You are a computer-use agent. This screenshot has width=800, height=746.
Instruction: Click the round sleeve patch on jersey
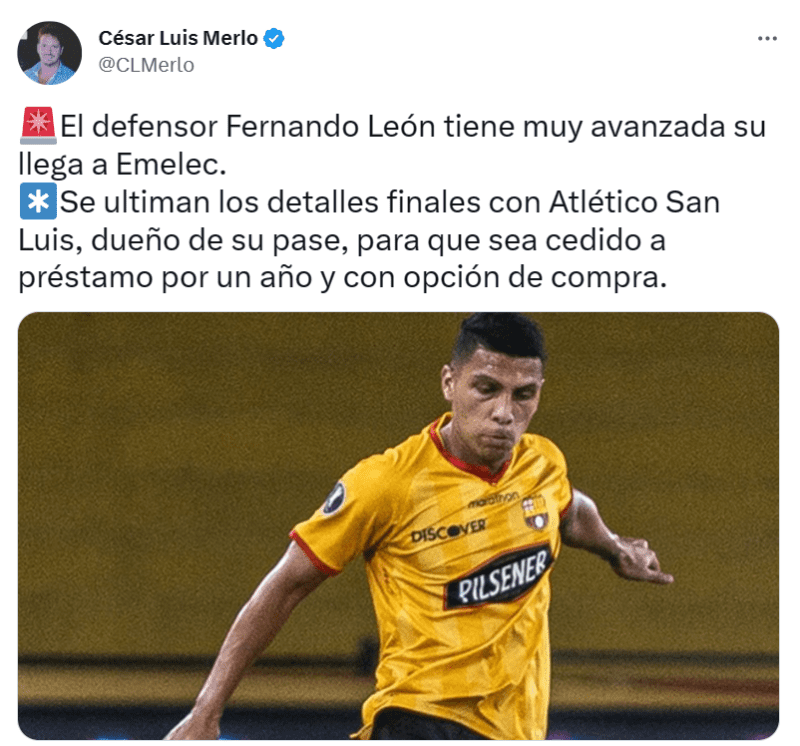coord(335,498)
